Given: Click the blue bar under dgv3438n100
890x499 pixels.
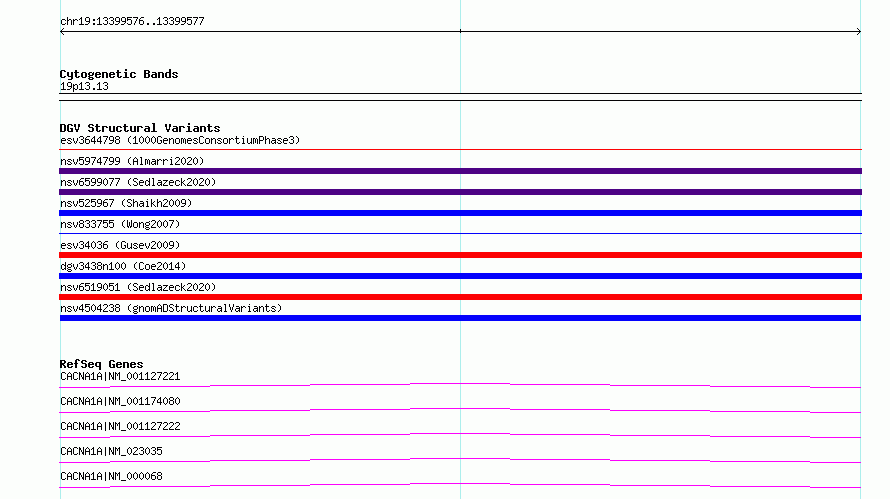Looking at the screenshot, I should point(460,276).
